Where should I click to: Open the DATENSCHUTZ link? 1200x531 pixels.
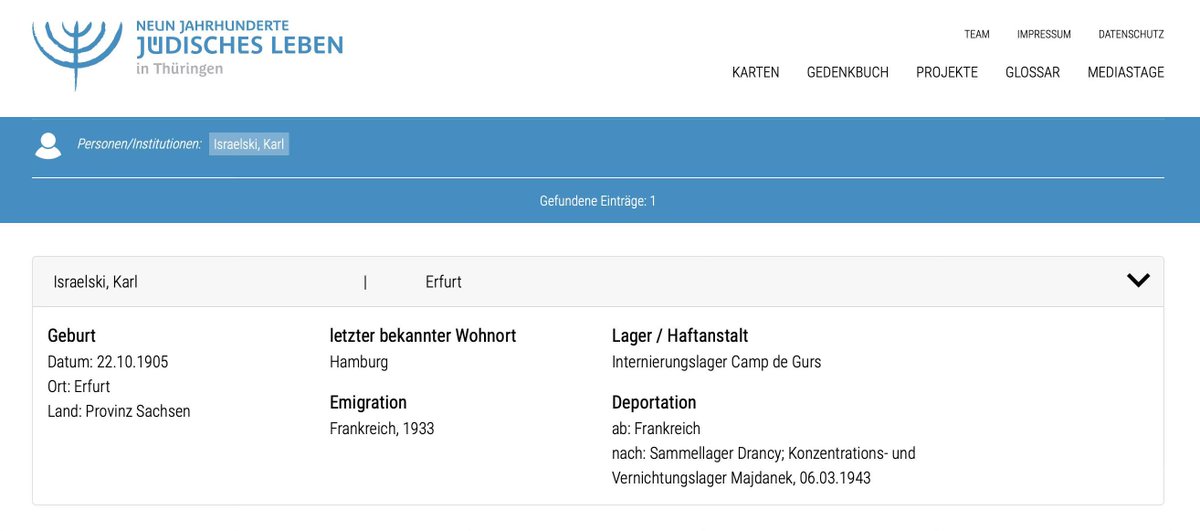pos(1131,34)
